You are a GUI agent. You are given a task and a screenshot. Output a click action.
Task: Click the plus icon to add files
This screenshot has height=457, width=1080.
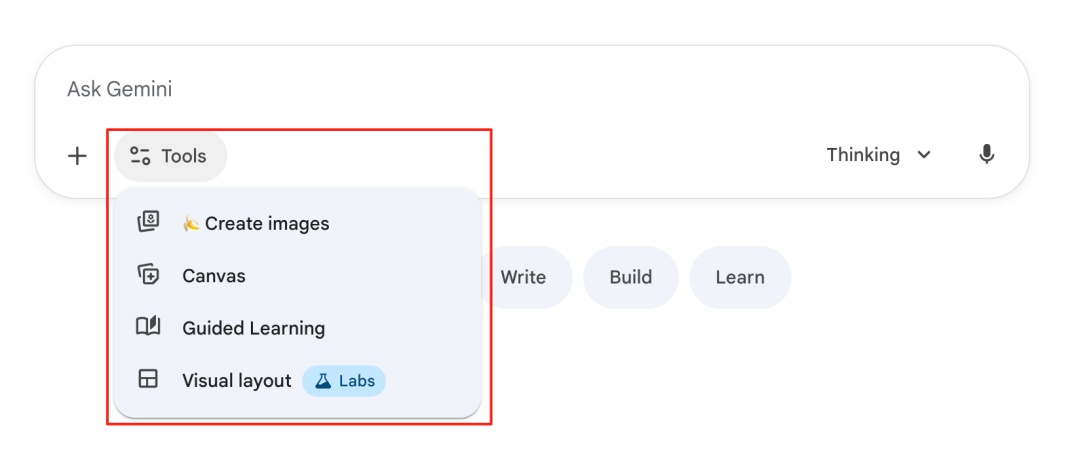pyautogui.click(x=77, y=156)
